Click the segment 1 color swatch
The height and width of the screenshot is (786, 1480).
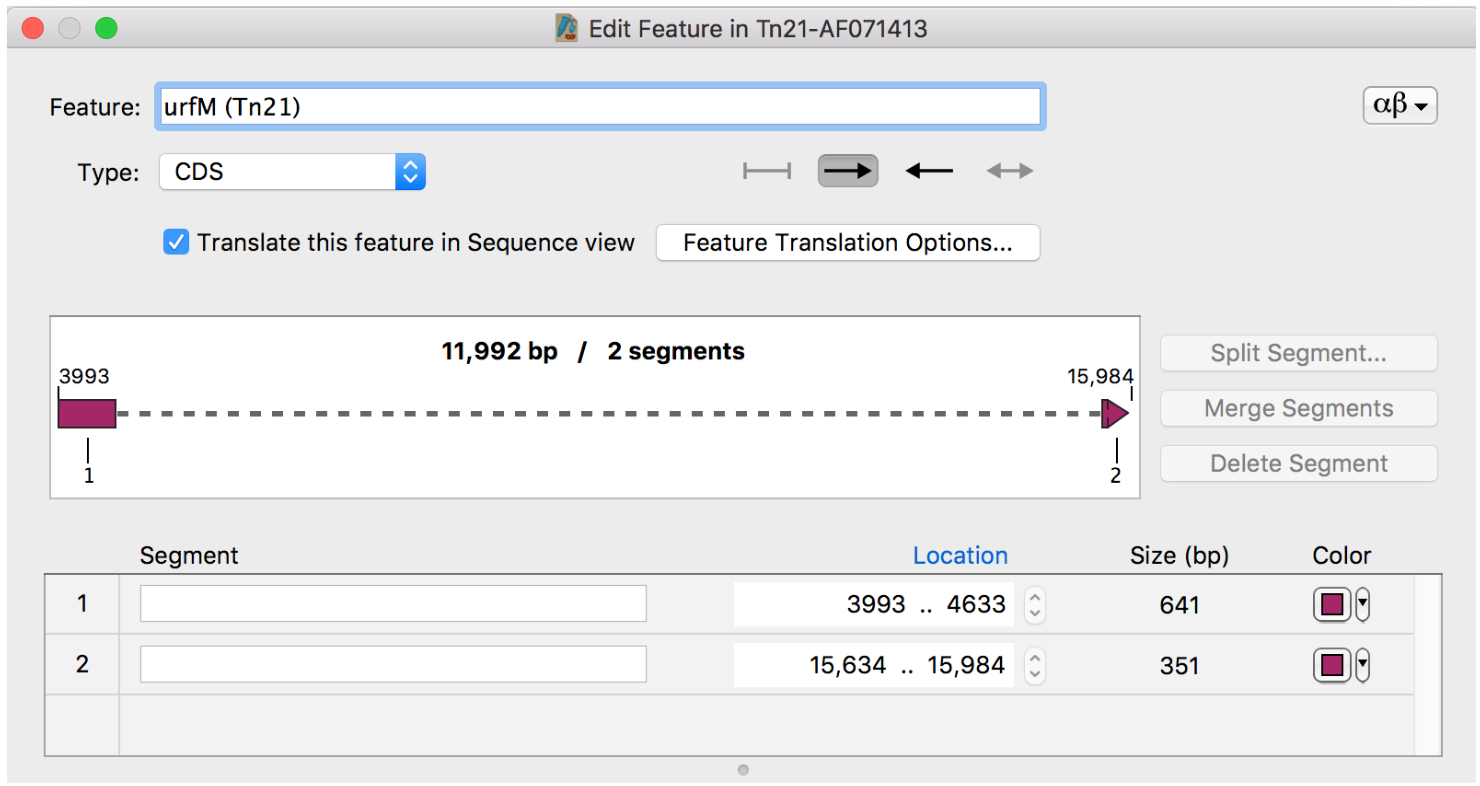(x=1332, y=605)
